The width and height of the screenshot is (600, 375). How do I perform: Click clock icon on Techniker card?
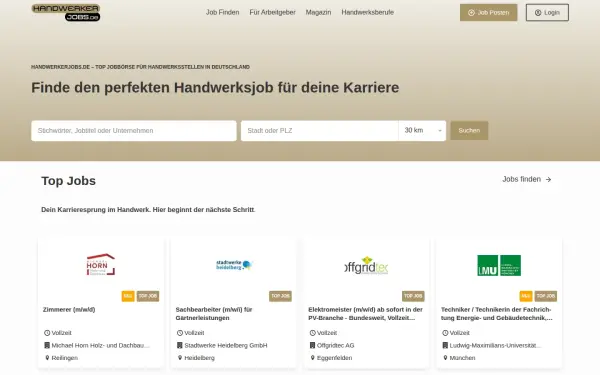coord(445,333)
